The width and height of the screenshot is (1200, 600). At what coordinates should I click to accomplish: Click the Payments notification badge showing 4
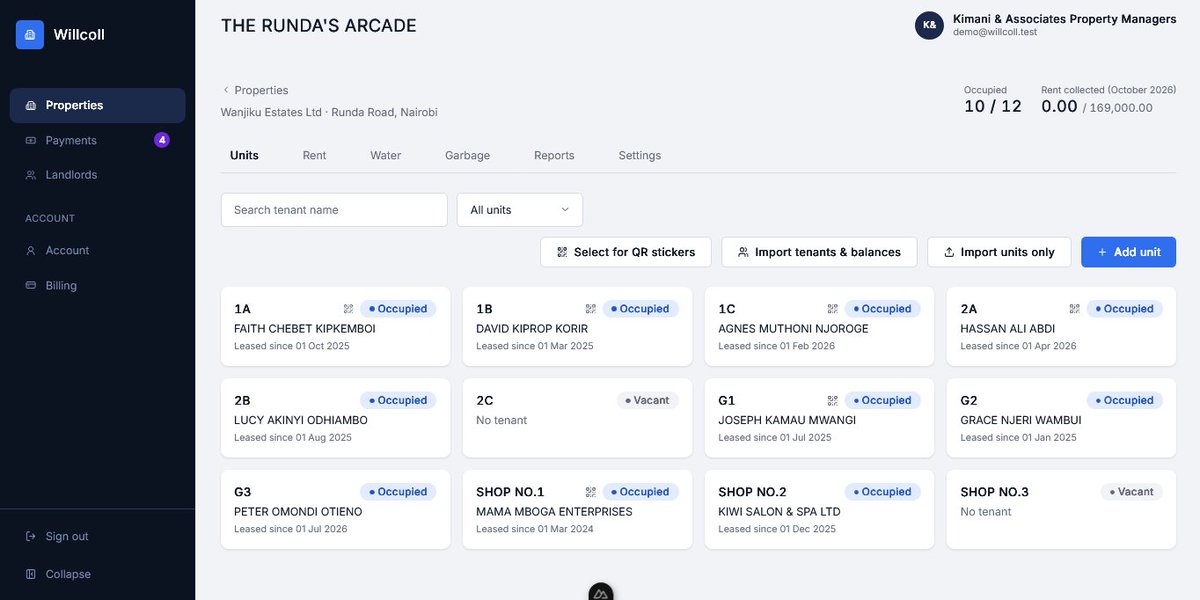pyautogui.click(x=162, y=140)
